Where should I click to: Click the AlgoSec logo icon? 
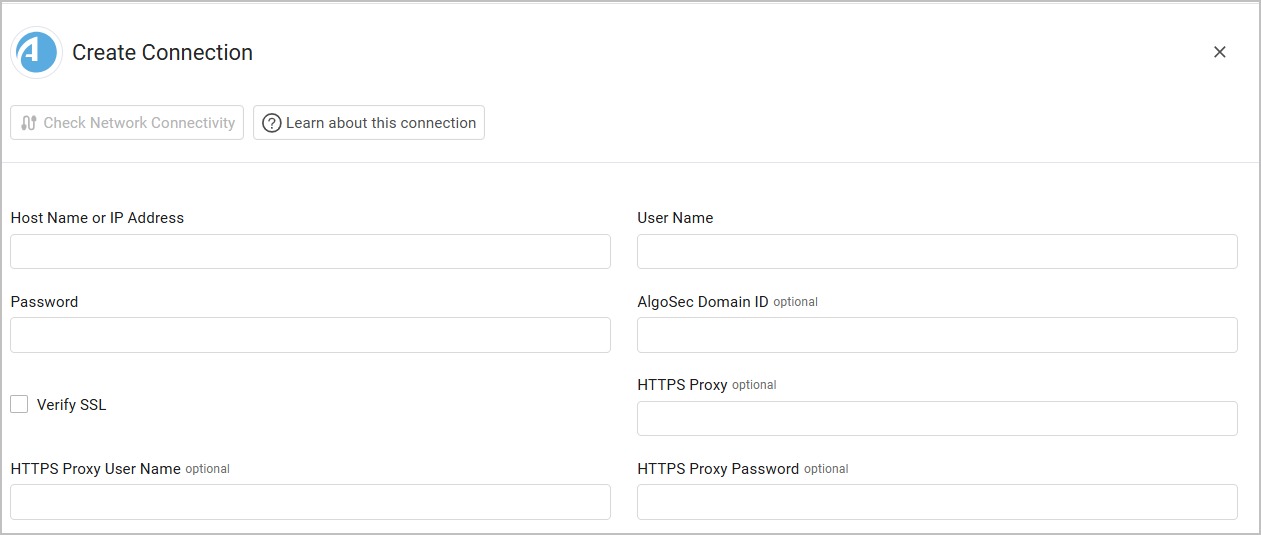(37, 52)
